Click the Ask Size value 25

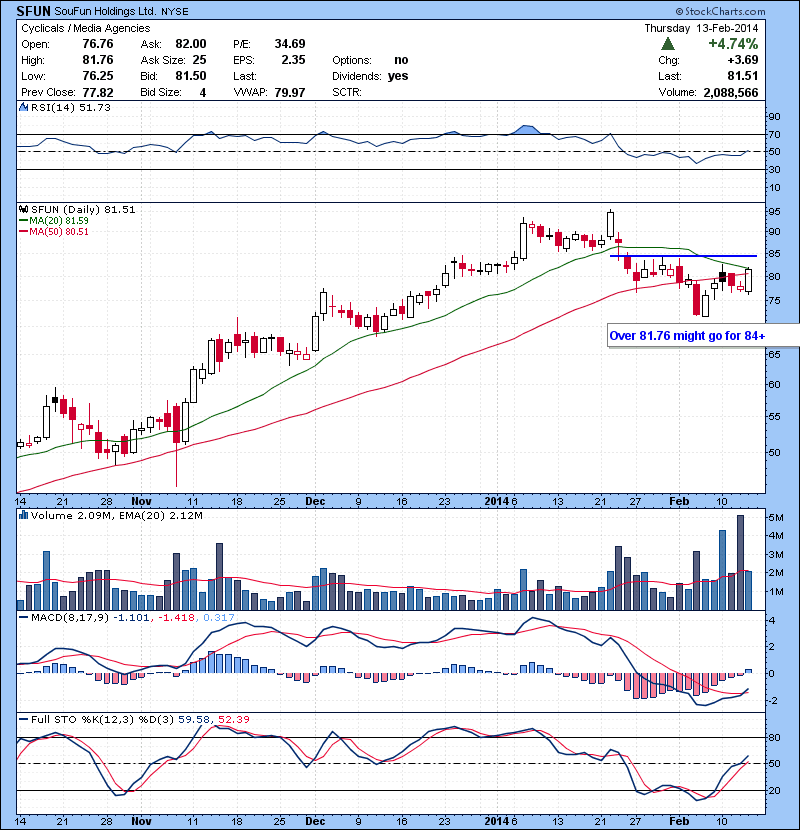click(x=199, y=60)
